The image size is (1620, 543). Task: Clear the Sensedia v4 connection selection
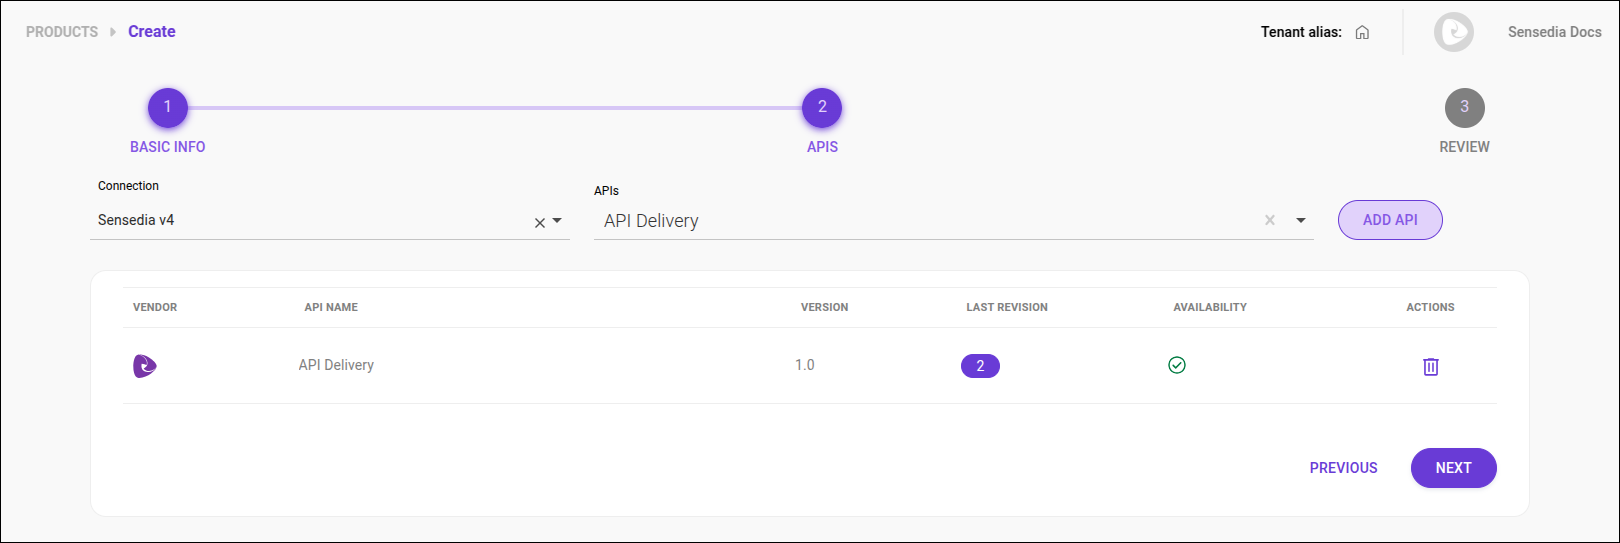(539, 222)
